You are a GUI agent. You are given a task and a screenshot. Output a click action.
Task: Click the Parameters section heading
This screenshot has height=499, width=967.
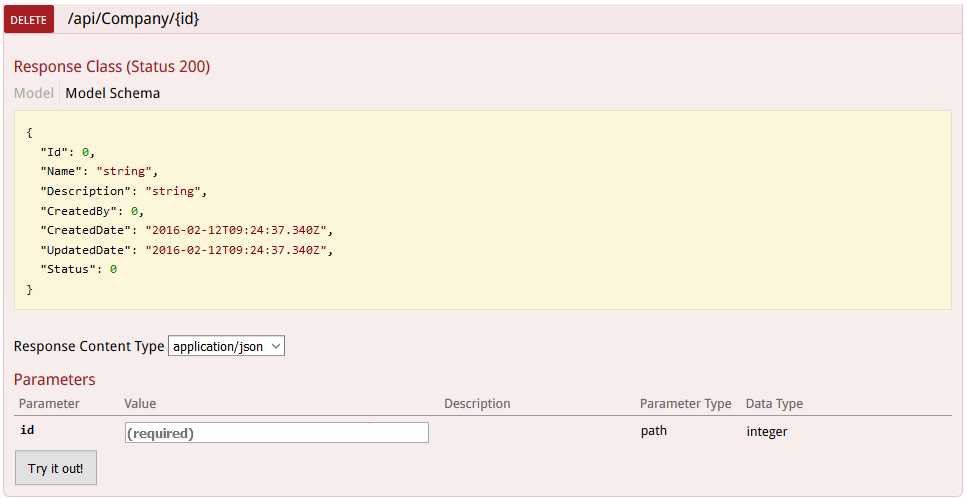point(54,379)
